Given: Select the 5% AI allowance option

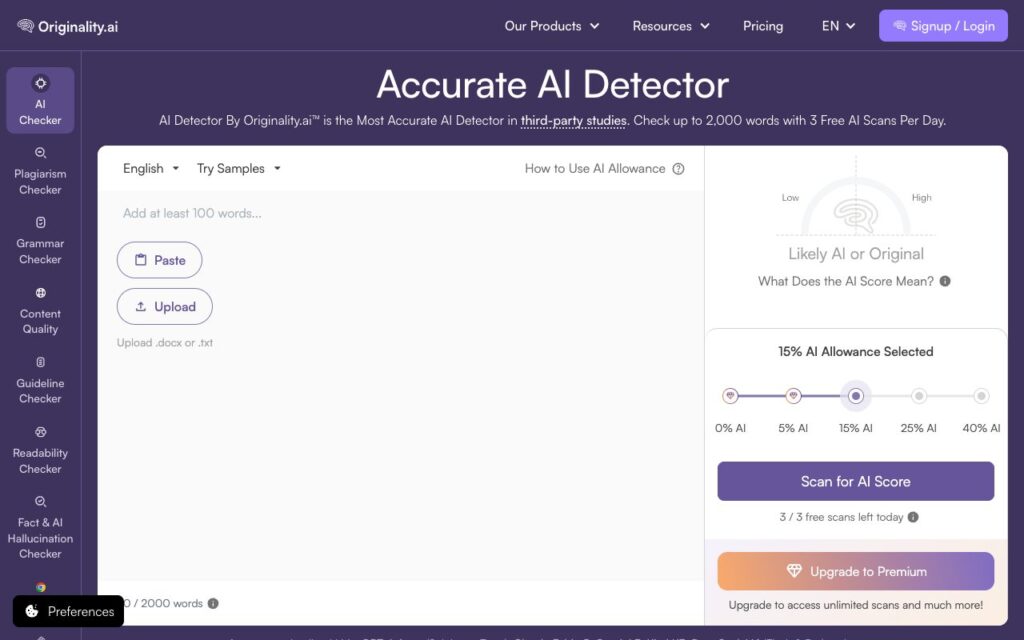Looking at the screenshot, I should click(x=793, y=396).
